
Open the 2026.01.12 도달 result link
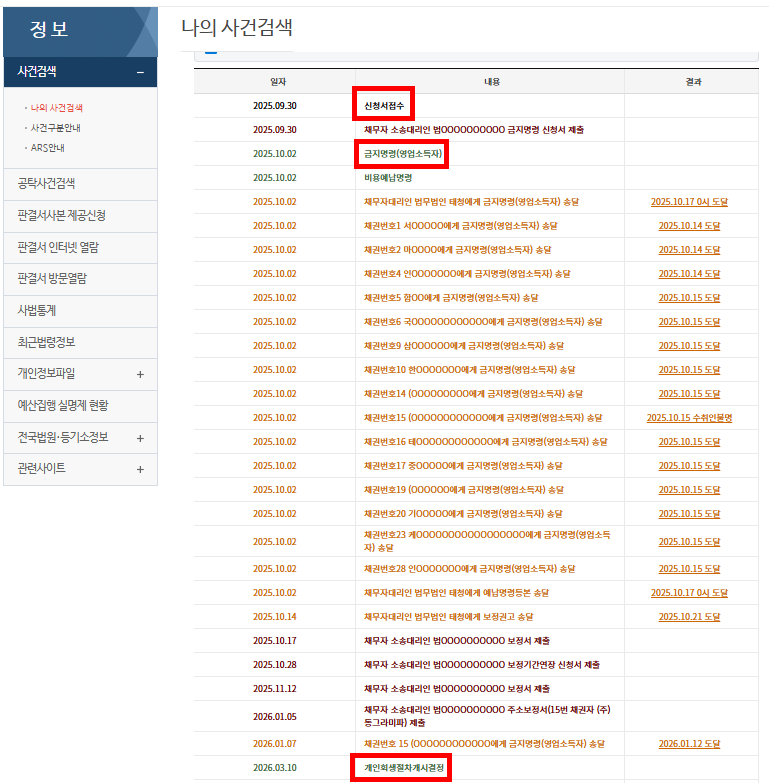pyautogui.click(x=689, y=744)
